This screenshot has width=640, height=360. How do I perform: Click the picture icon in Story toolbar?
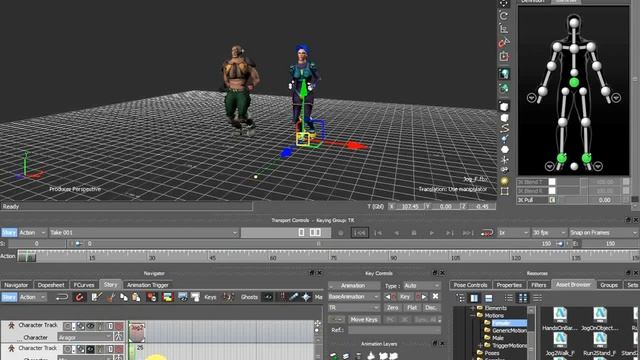pyautogui.click(x=168, y=297)
